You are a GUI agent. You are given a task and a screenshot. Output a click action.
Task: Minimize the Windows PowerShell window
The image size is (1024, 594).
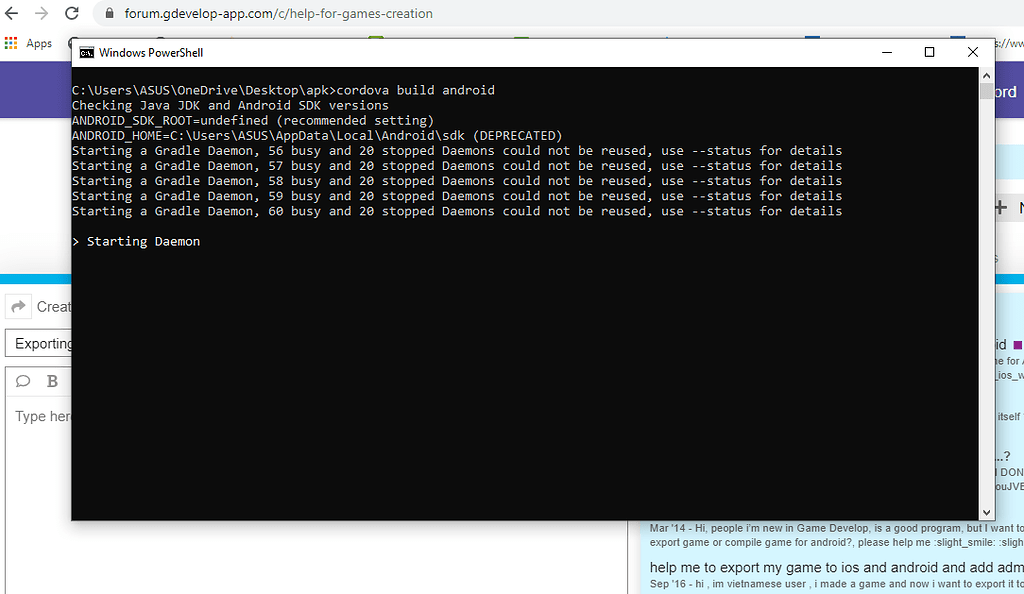[x=887, y=51]
